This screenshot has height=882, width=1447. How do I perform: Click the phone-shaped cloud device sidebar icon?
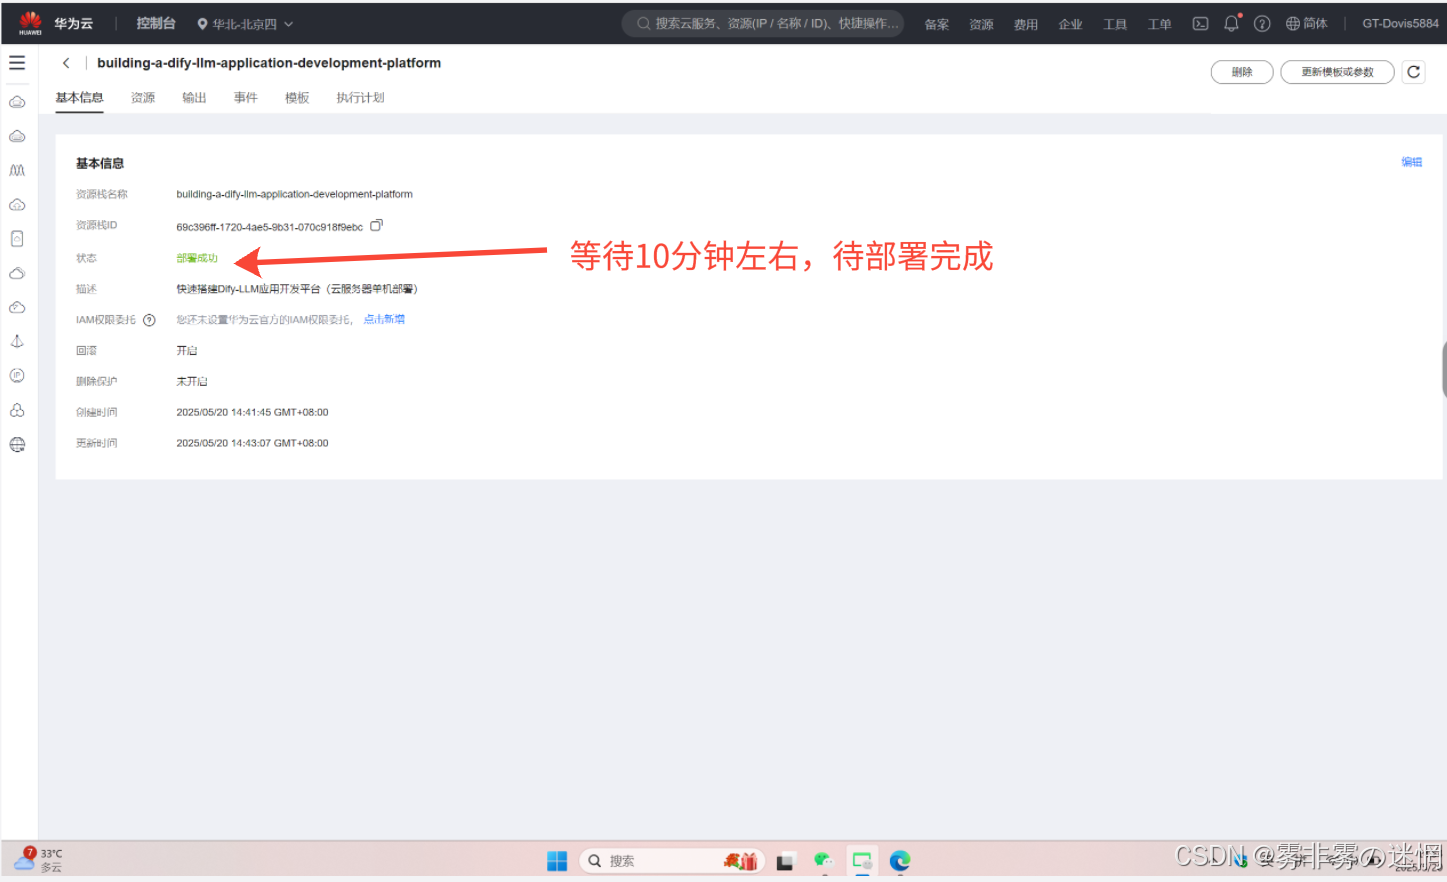(17, 239)
